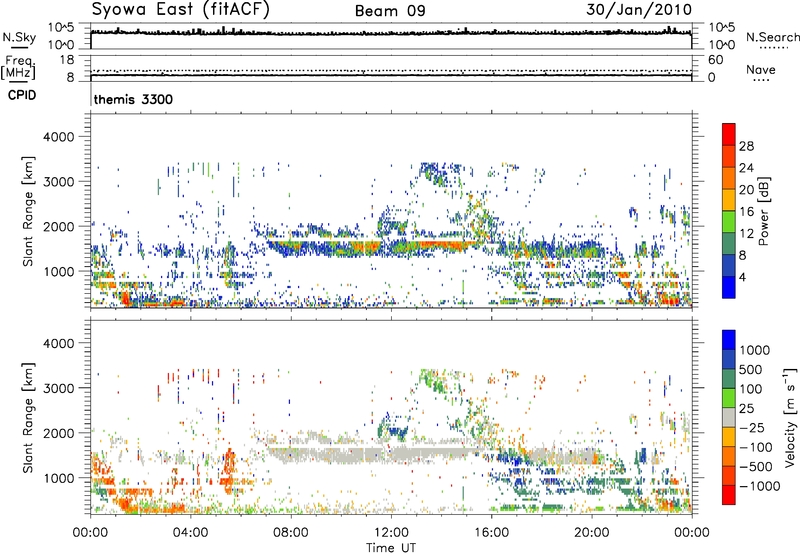Click the '20:00' time tick label
The width and height of the screenshot is (800, 554).
591,533
